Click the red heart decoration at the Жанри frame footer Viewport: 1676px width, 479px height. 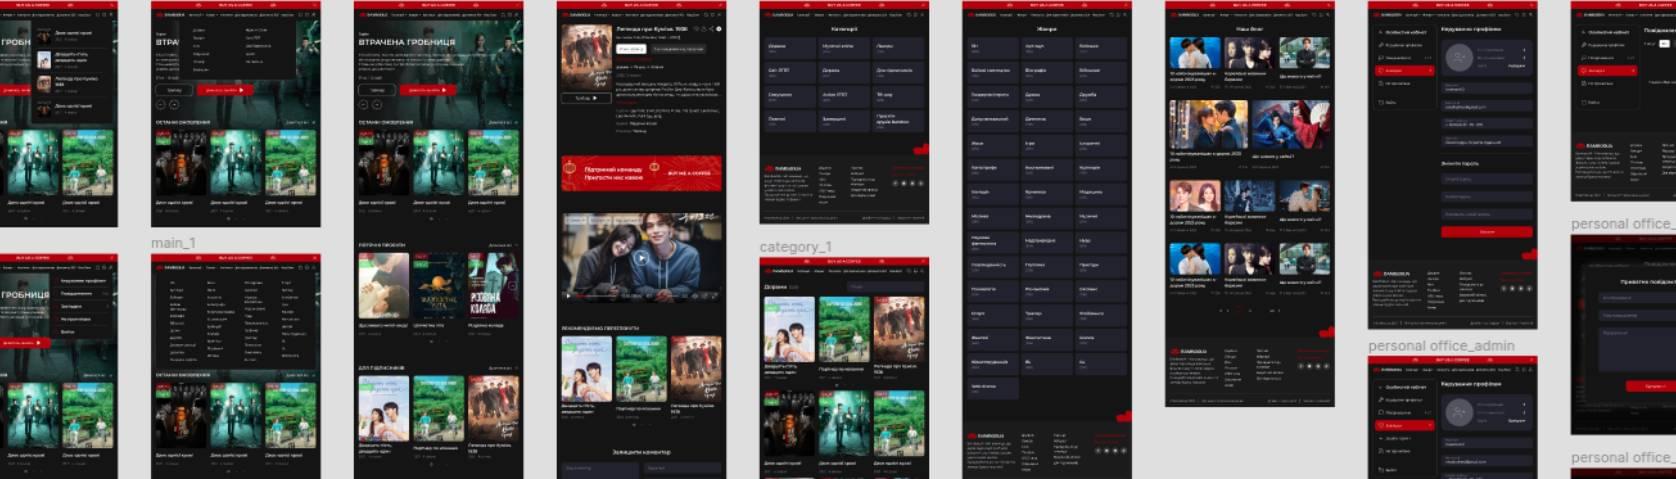pyautogui.click(x=1122, y=417)
